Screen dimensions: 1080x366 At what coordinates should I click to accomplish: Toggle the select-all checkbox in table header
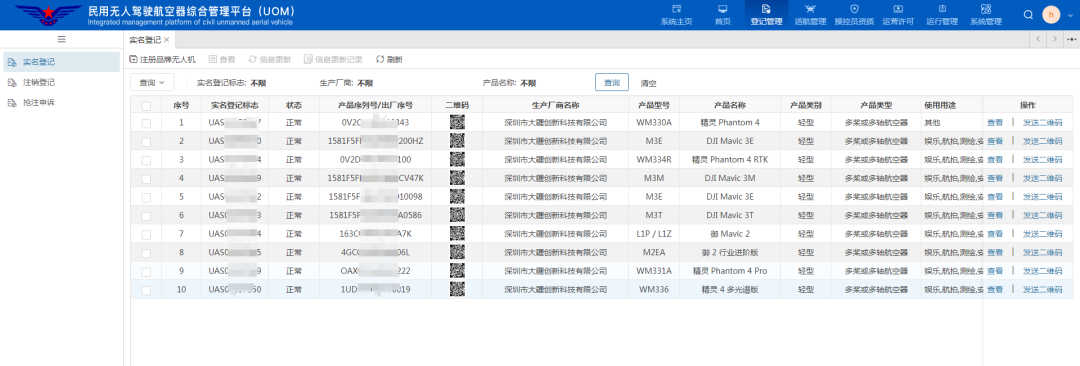coord(146,105)
